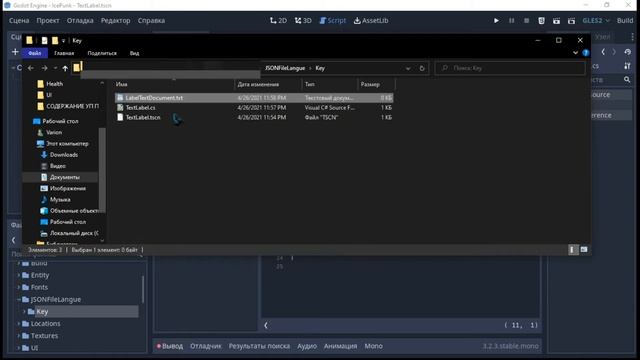This screenshot has width=640, height=360.
Task: Open Локальный диск in Explorer sidebar
Action: (x=74, y=233)
